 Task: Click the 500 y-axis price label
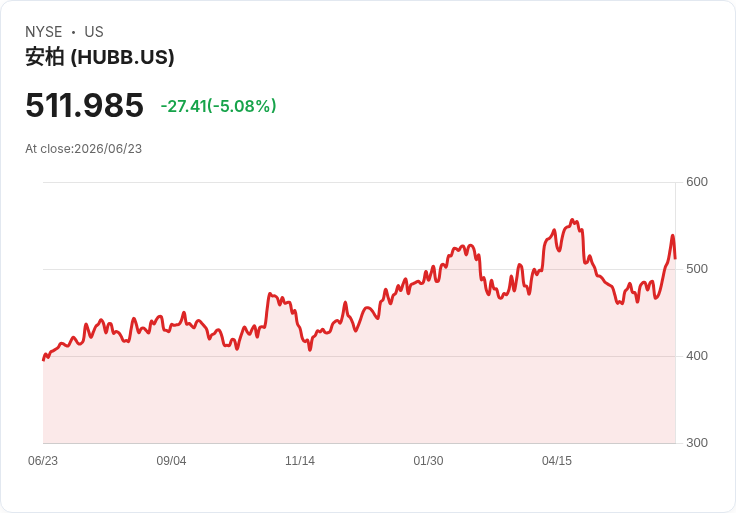[x=697, y=269]
